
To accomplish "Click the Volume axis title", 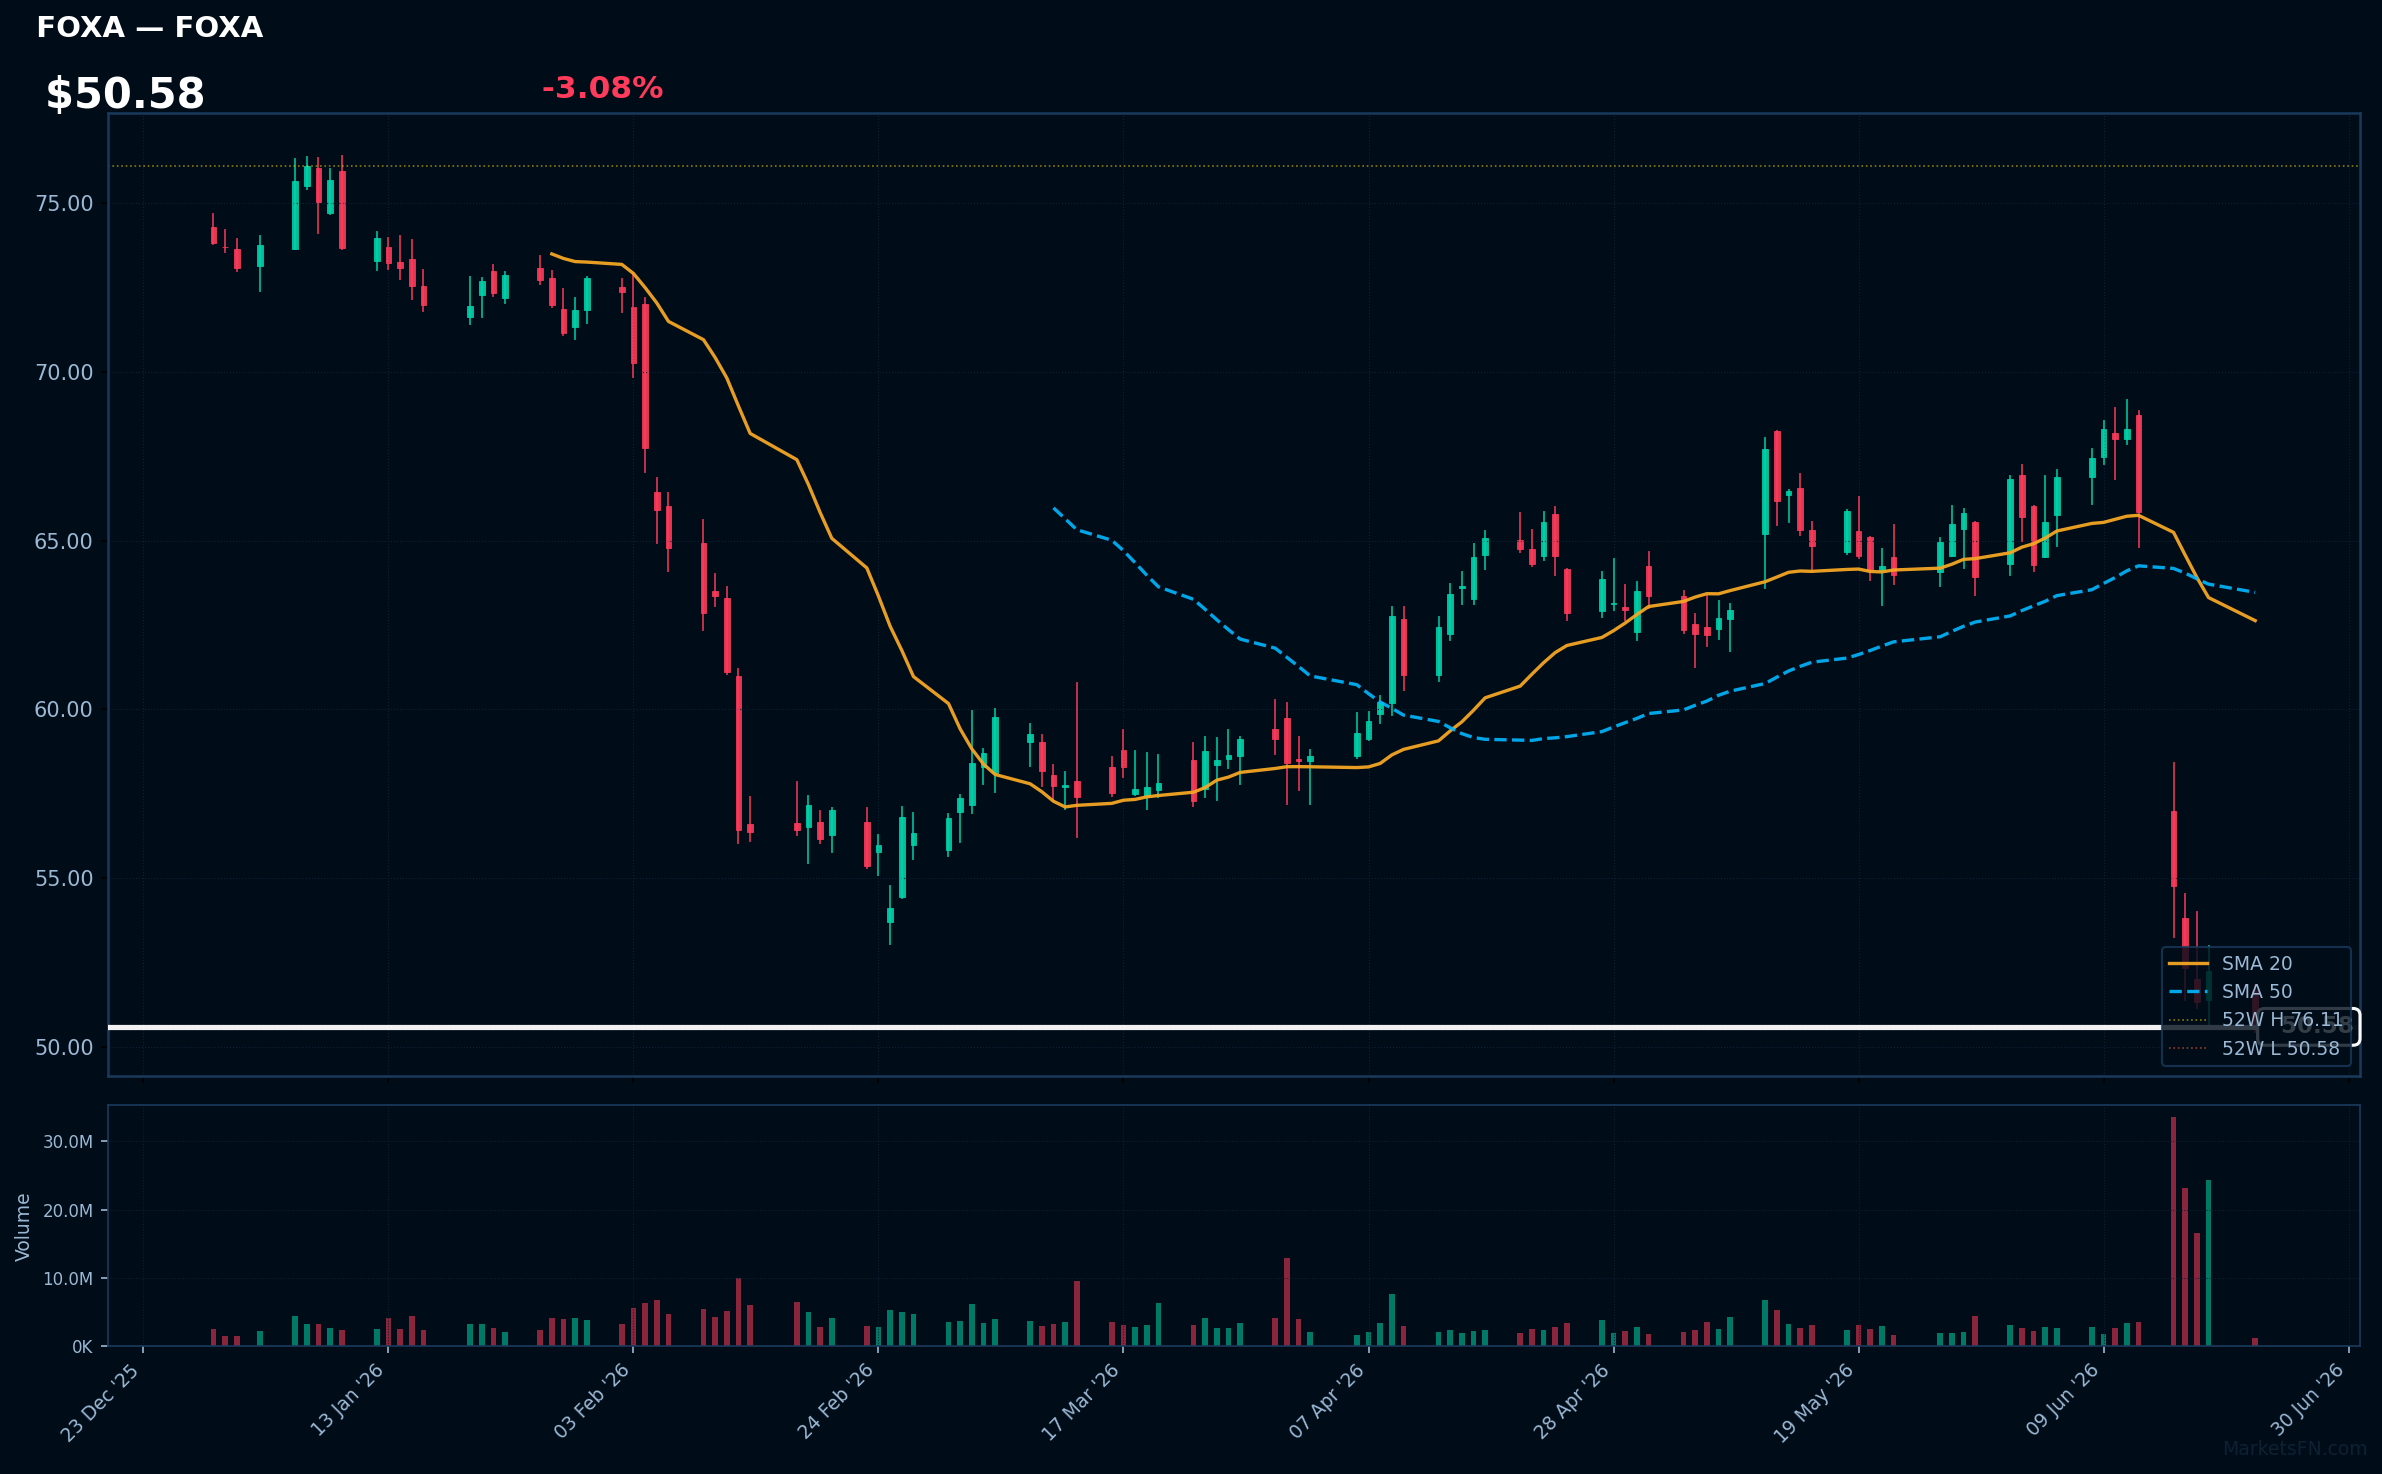I will (23, 1227).
